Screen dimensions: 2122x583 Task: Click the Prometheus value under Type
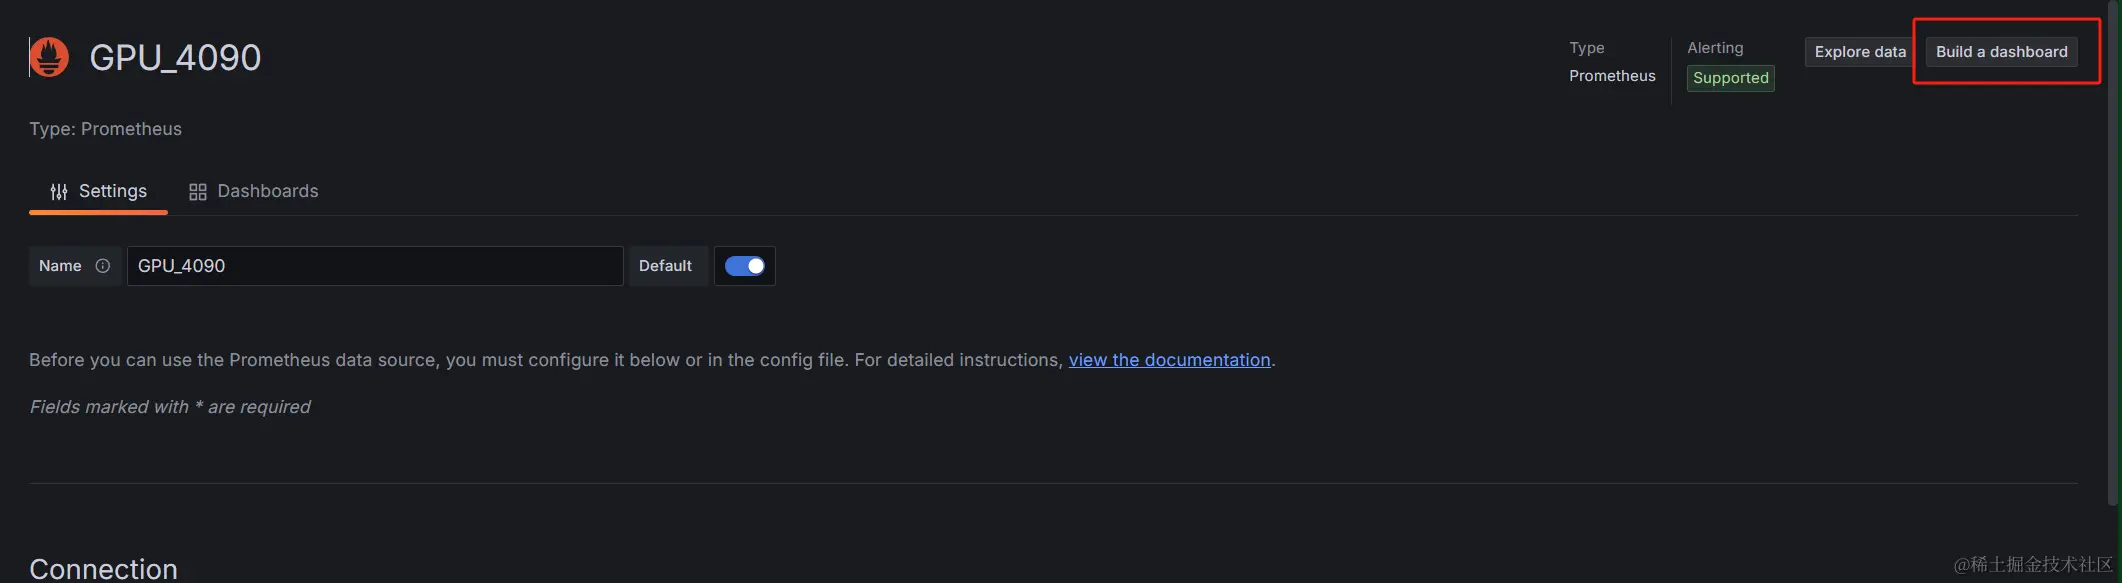pyautogui.click(x=1612, y=76)
